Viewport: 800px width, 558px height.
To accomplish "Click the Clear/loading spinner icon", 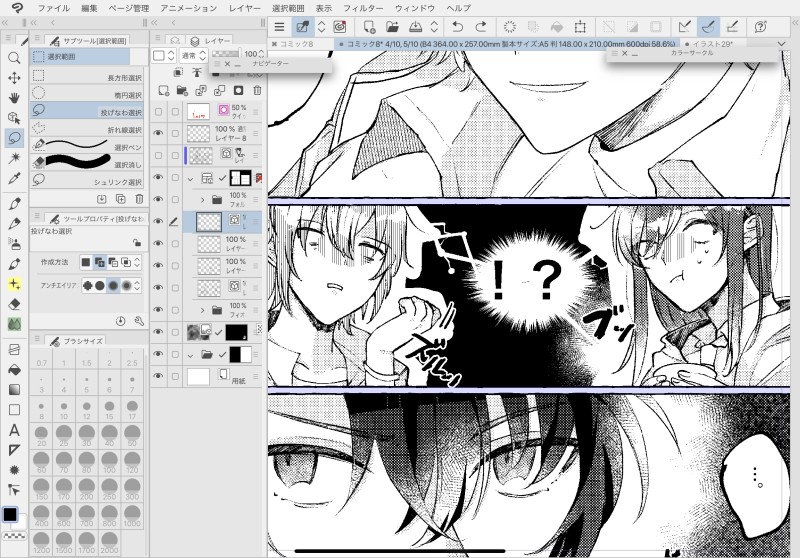I will (x=509, y=27).
